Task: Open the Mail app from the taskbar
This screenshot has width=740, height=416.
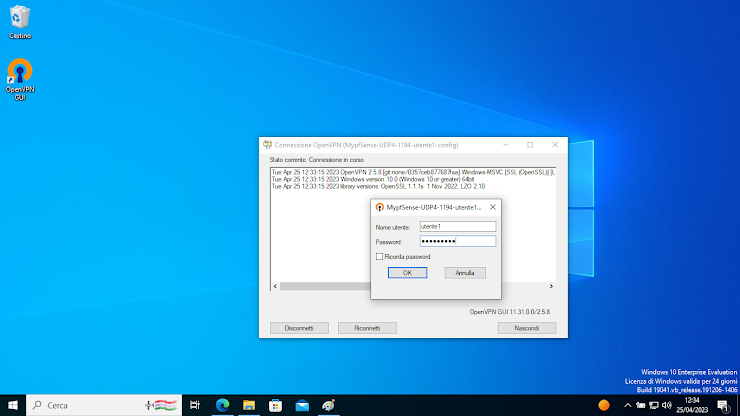Action: [302, 405]
